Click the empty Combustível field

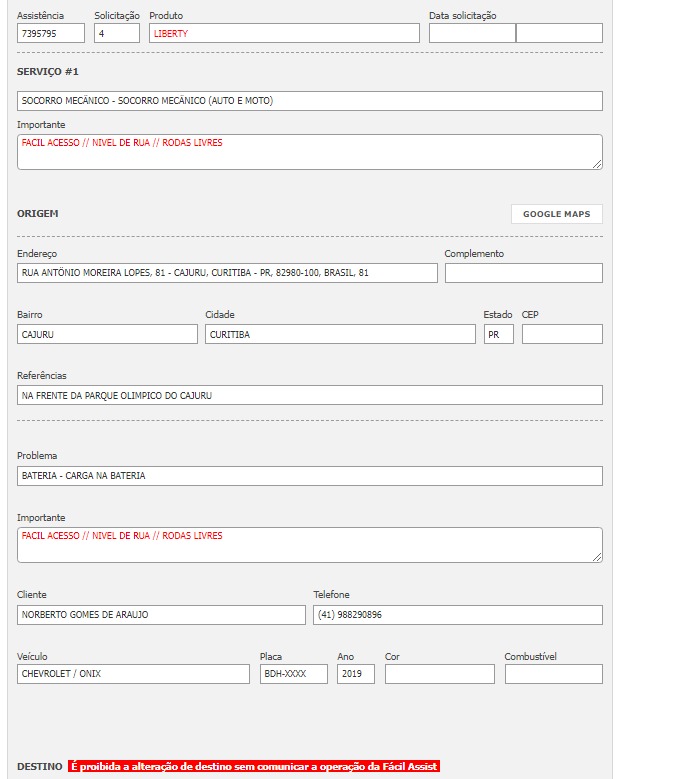click(x=553, y=674)
